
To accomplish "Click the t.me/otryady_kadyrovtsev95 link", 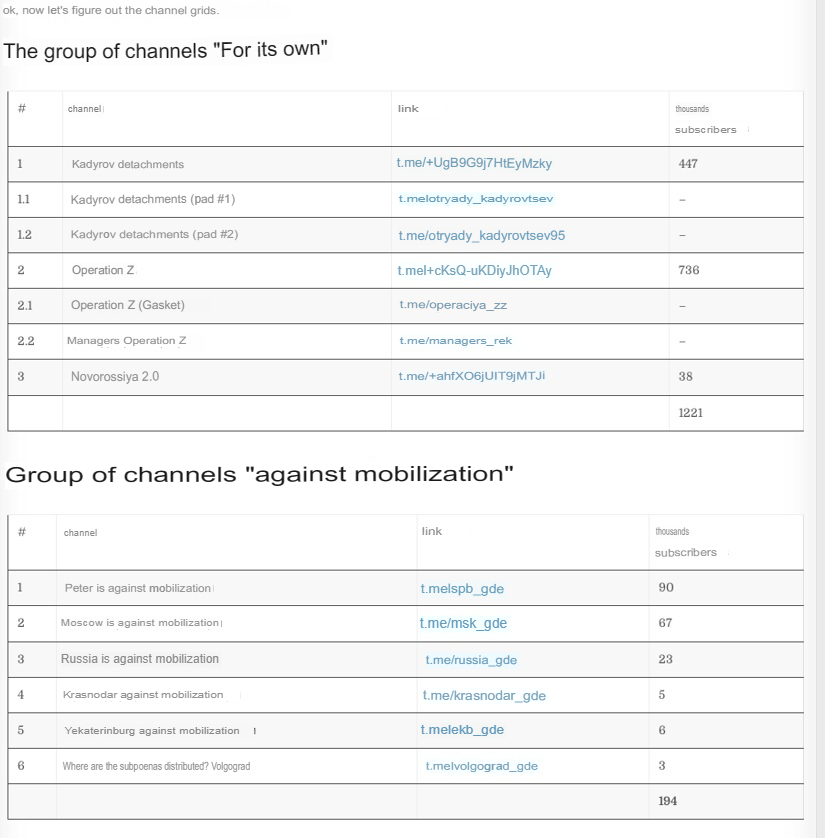I will (481, 235).
